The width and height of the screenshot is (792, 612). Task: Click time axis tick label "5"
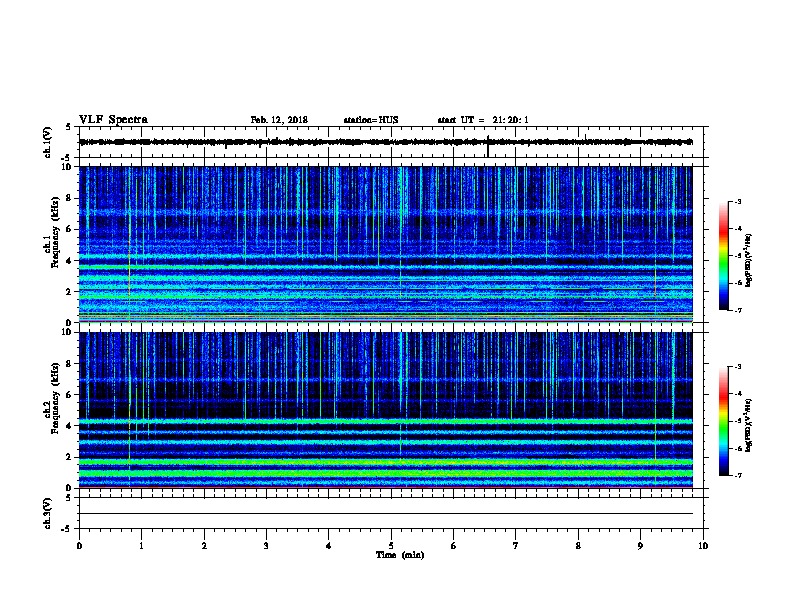point(391,546)
